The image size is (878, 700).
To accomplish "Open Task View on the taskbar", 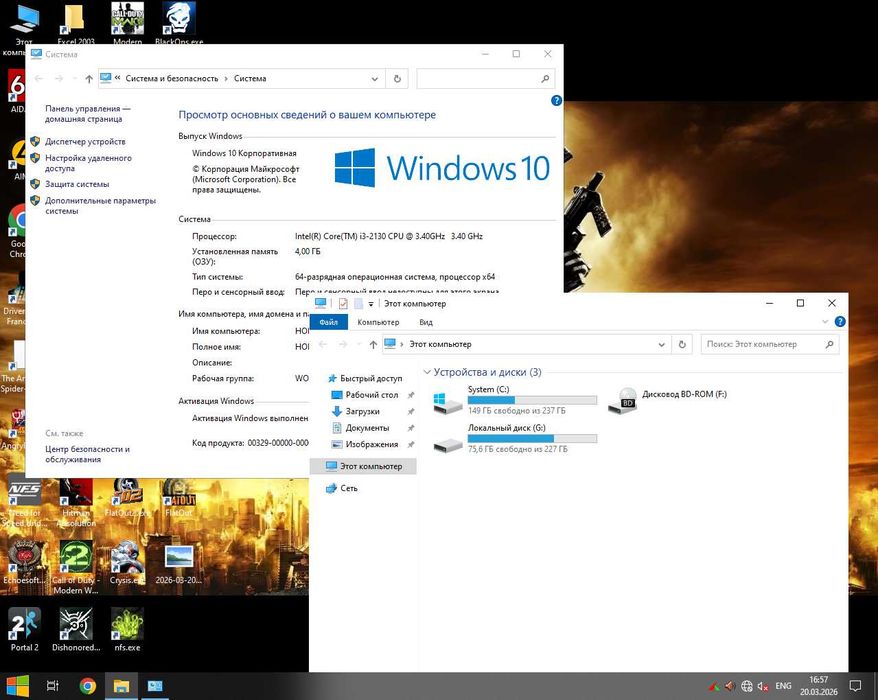I will pyautogui.click(x=53, y=685).
